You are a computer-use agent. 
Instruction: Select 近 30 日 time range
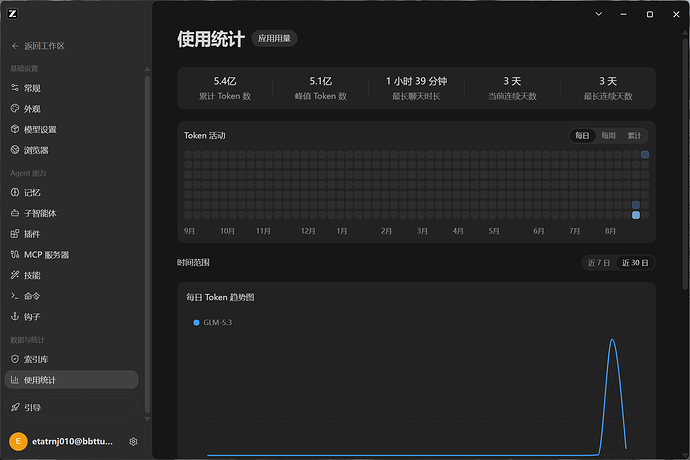[x=635, y=263]
